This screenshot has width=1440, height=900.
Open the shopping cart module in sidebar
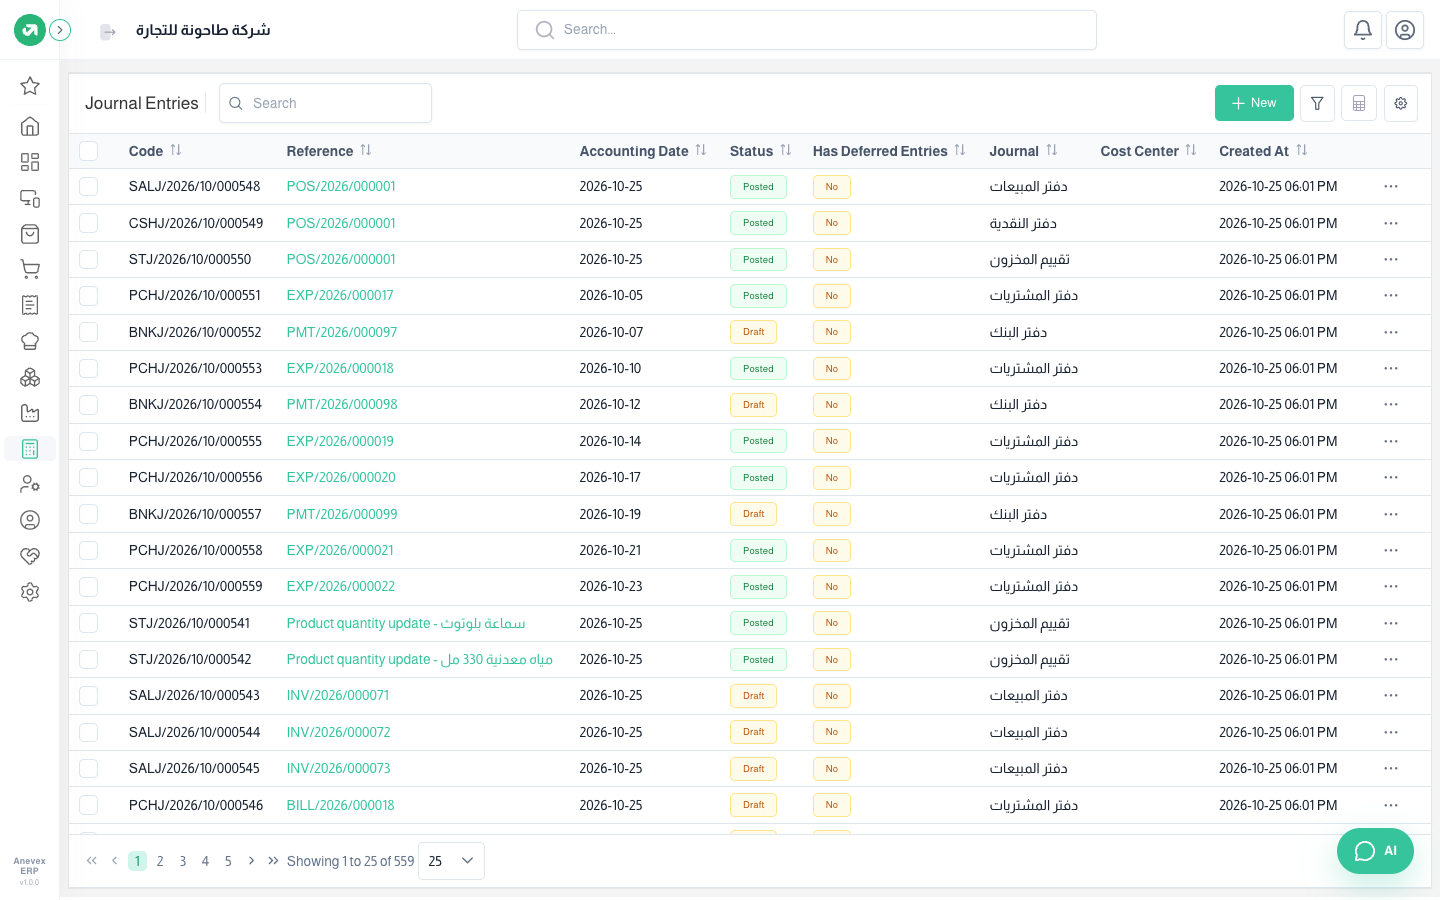tap(30, 269)
